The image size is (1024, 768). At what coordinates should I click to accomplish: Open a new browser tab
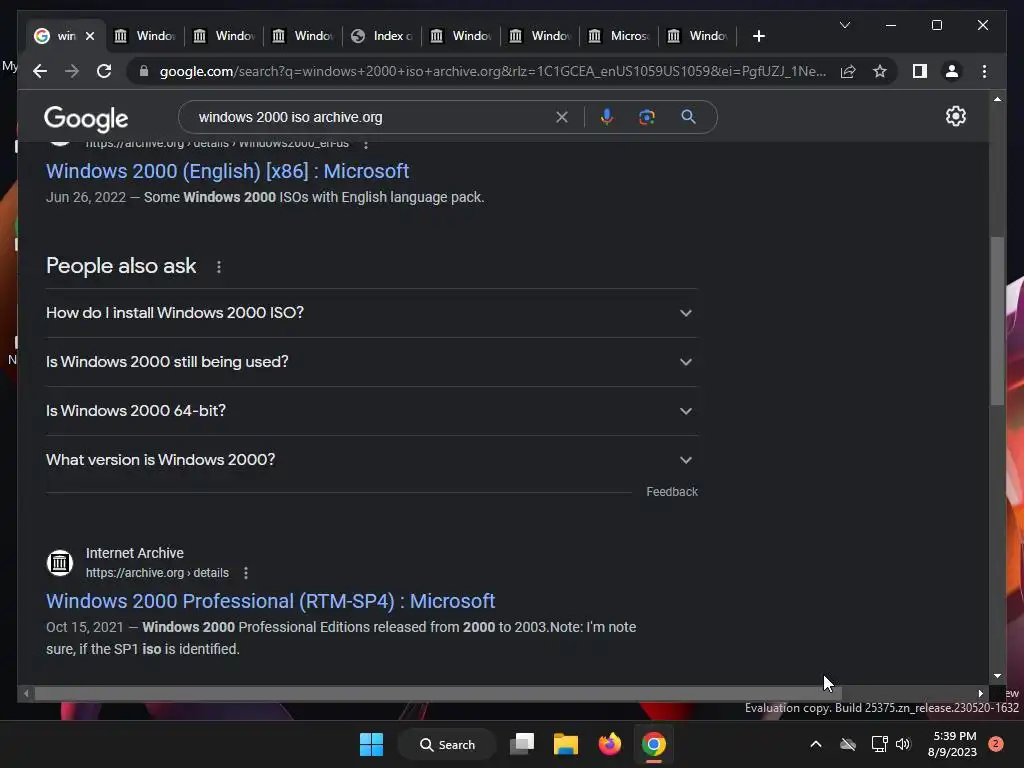coord(758,36)
